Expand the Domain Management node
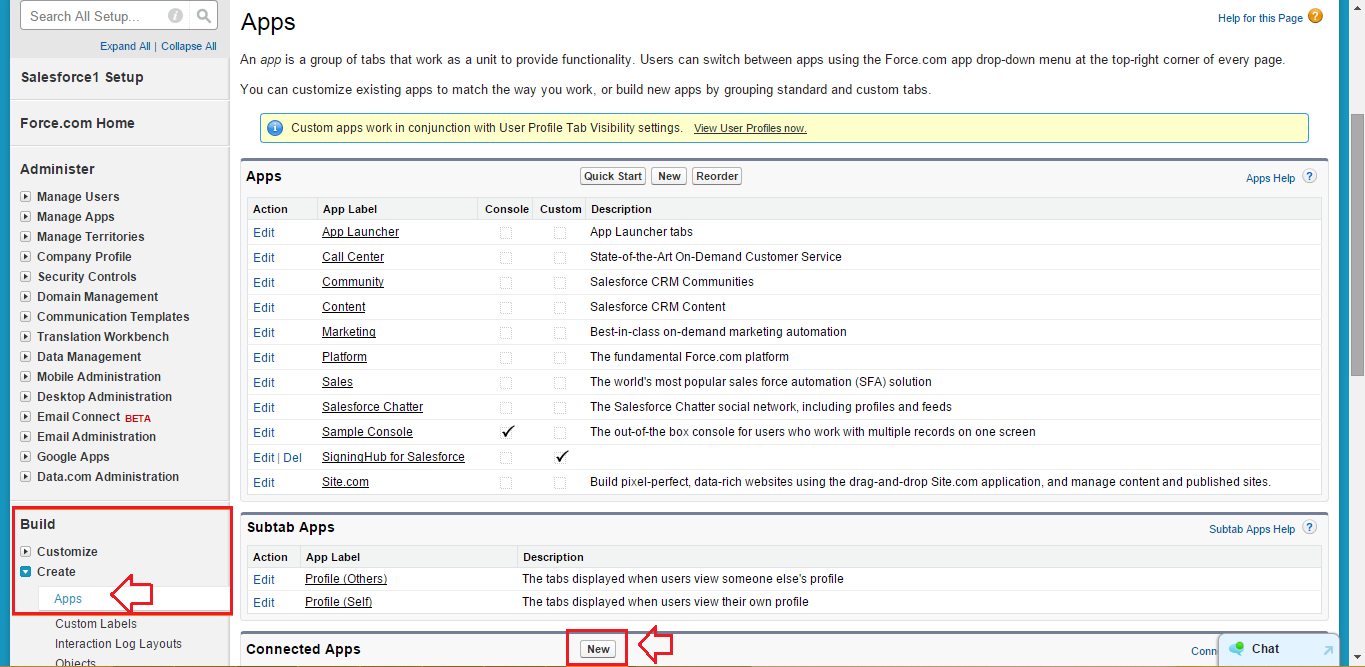Screen dimensions: 1365x667 pyautogui.click(x=26, y=297)
